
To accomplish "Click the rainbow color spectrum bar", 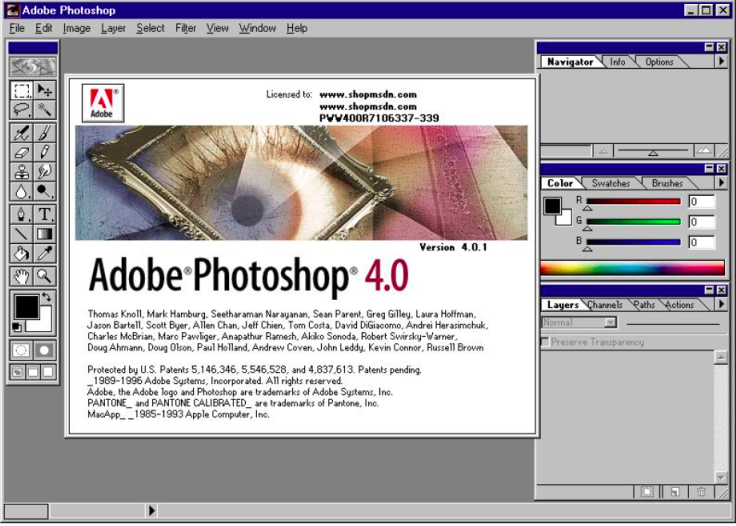I will [631, 267].
